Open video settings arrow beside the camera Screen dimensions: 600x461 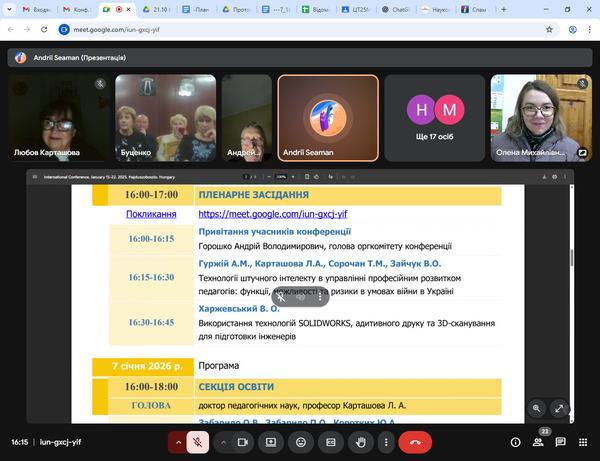click(222, 442)
